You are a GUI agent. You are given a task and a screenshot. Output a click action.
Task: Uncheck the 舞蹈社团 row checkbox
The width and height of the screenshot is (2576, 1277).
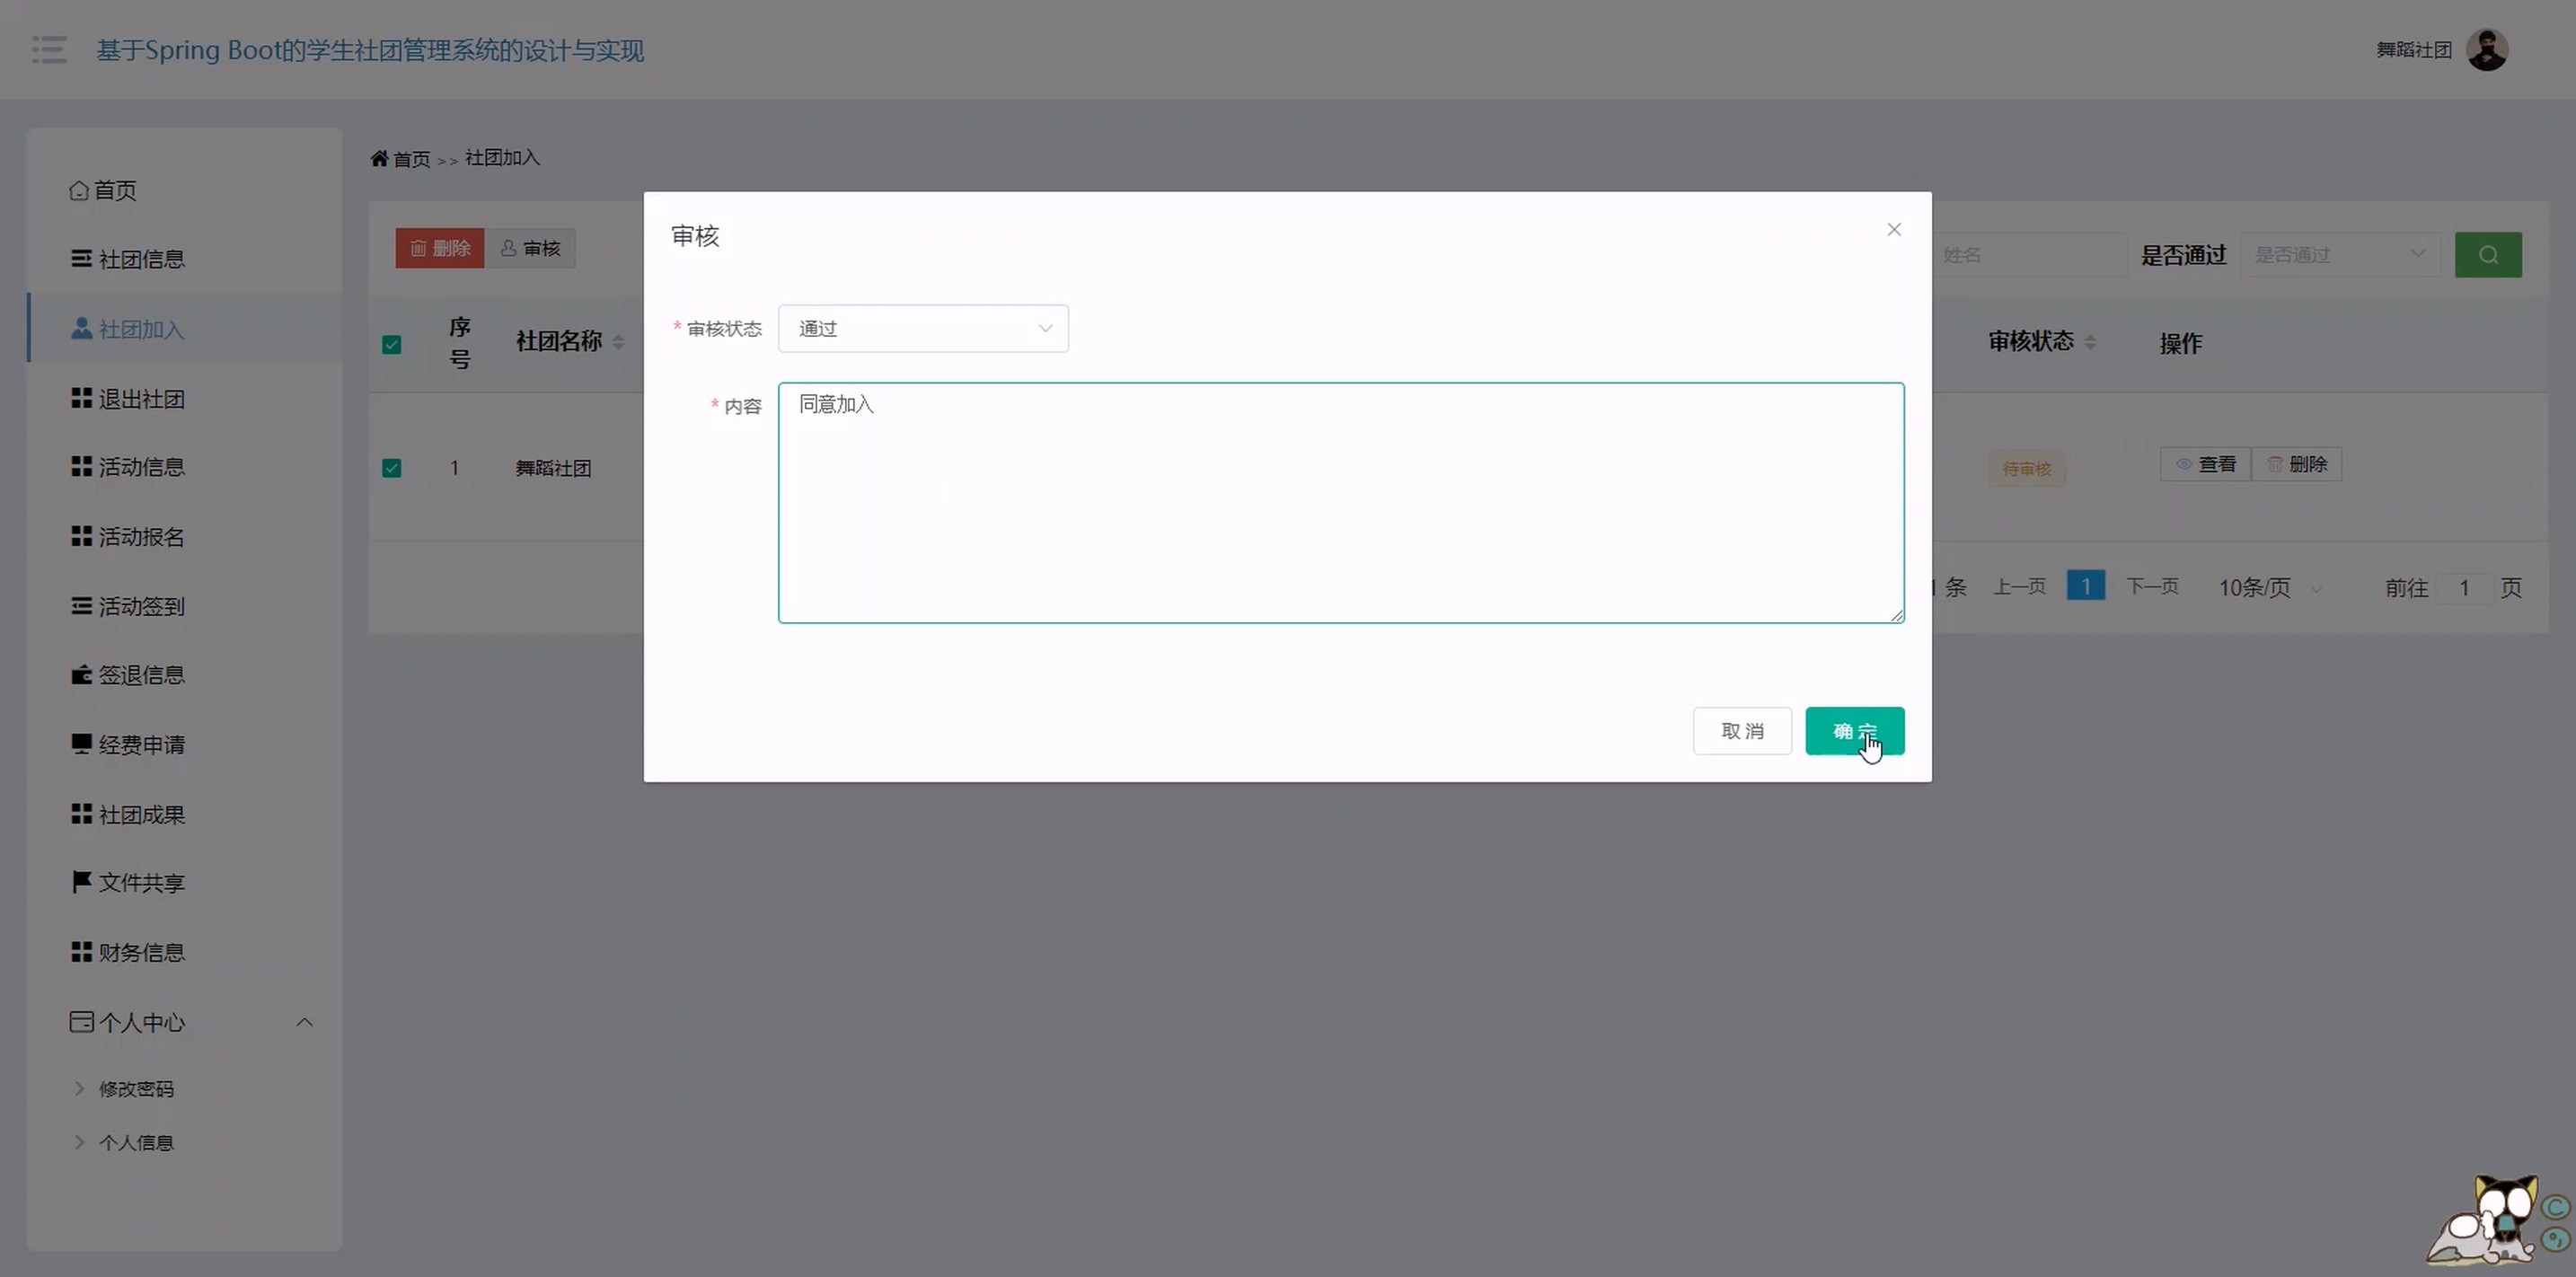tap(392, 468)
